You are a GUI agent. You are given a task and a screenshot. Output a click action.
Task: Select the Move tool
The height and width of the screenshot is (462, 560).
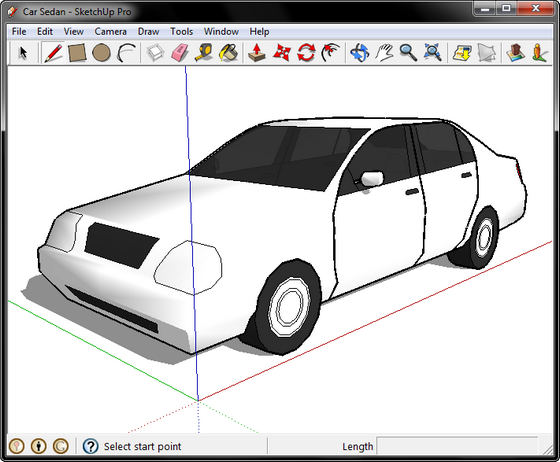point(282,53)
